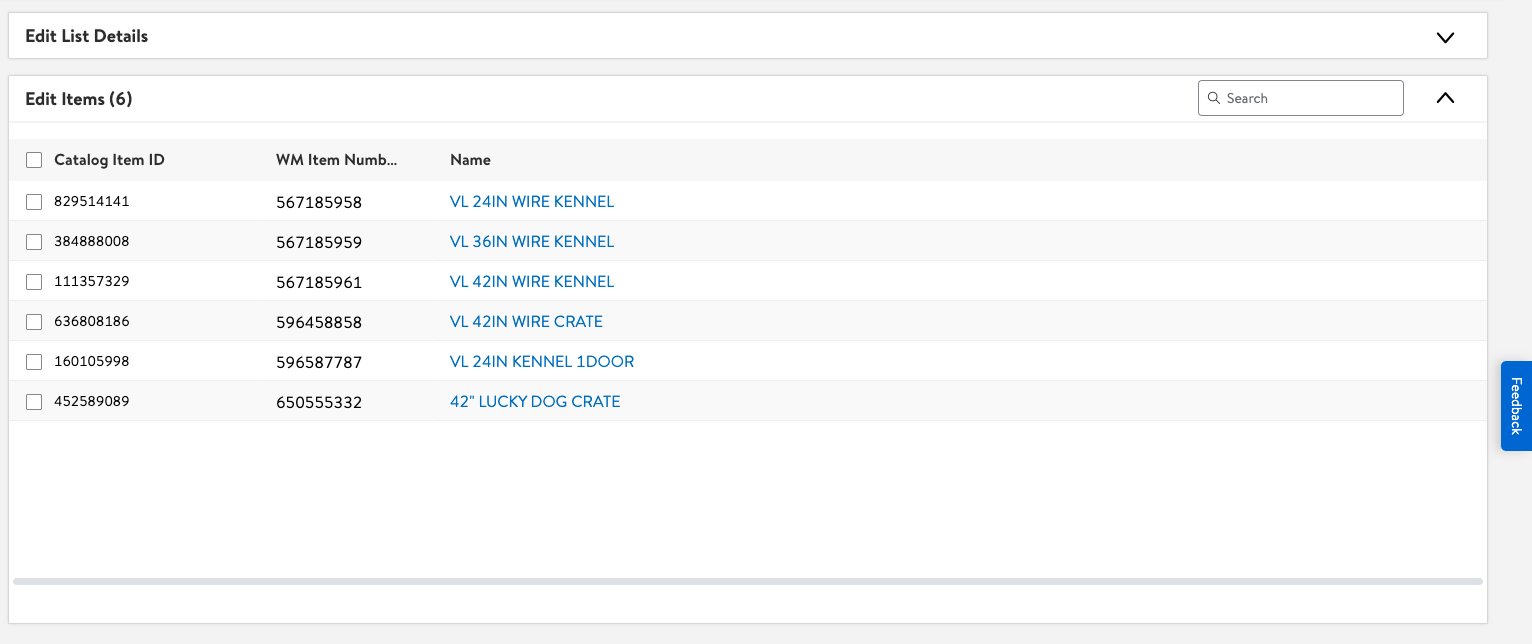
Task: Select WM item number 567185959
Action: pos(319,243)
